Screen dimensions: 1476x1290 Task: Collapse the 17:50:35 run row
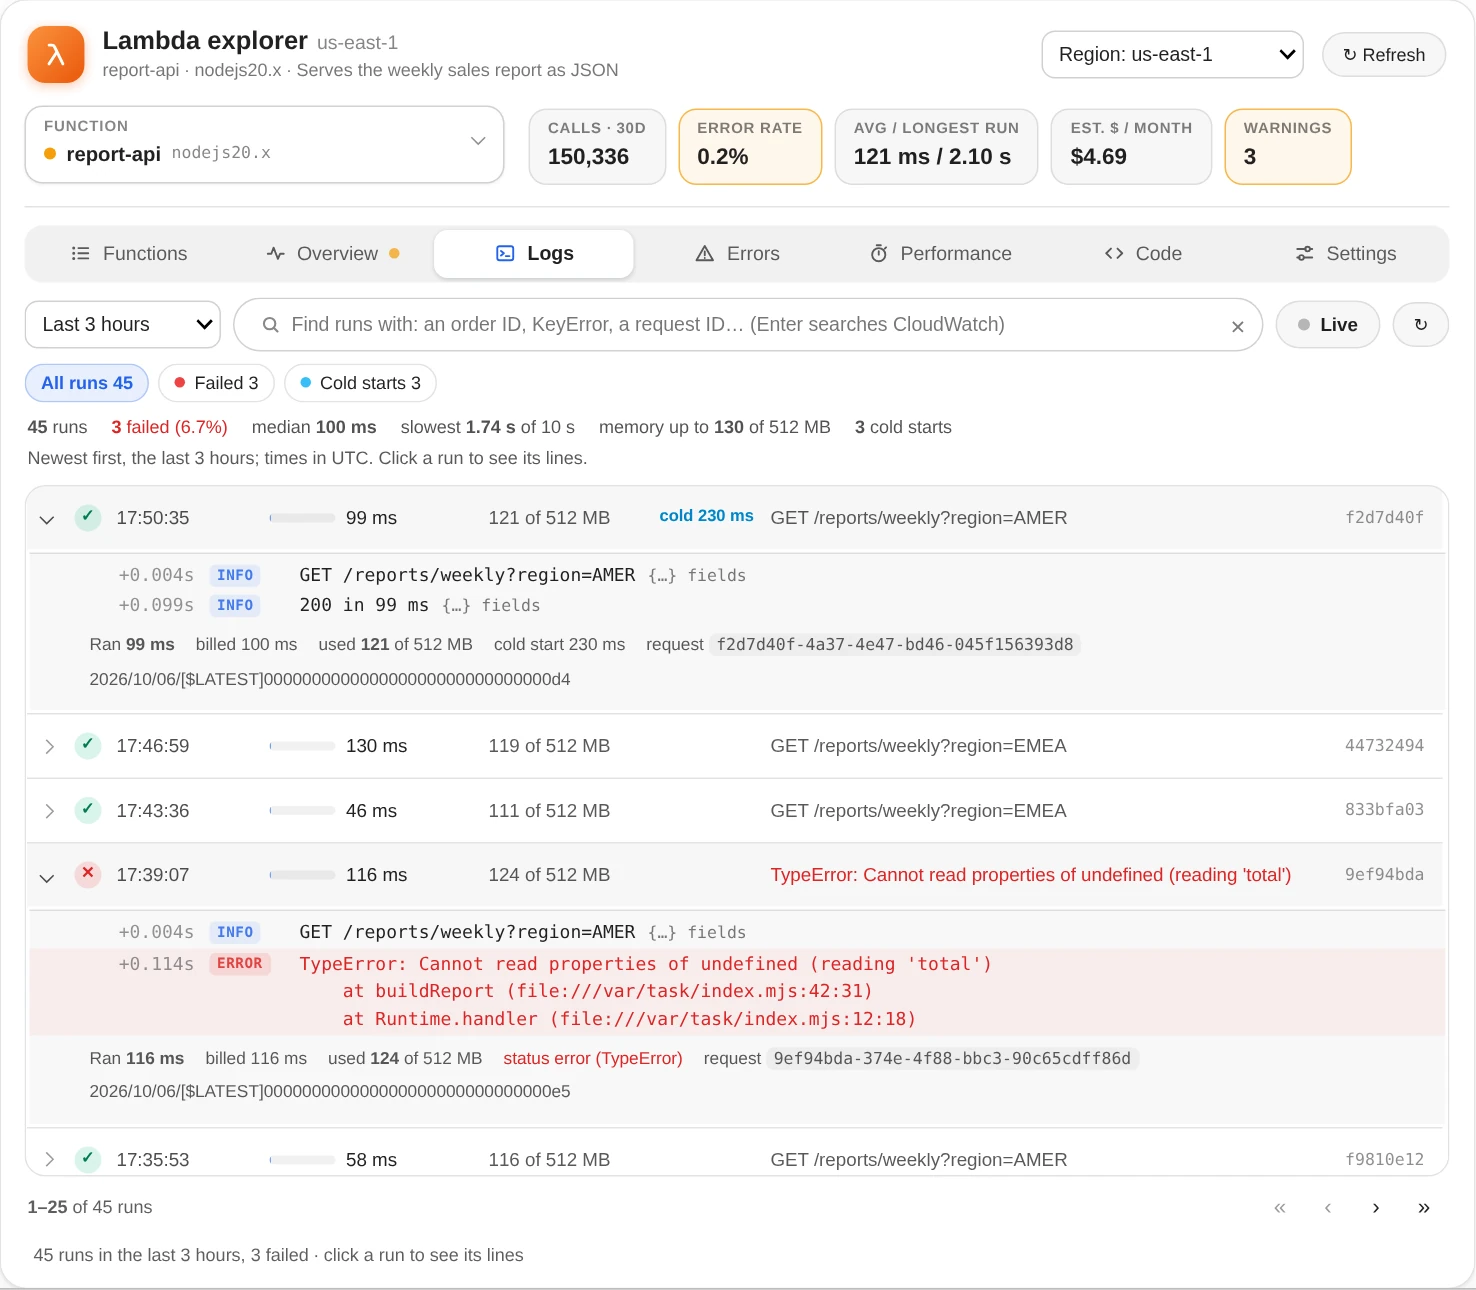pyautogui.click(x=736, y=518)
